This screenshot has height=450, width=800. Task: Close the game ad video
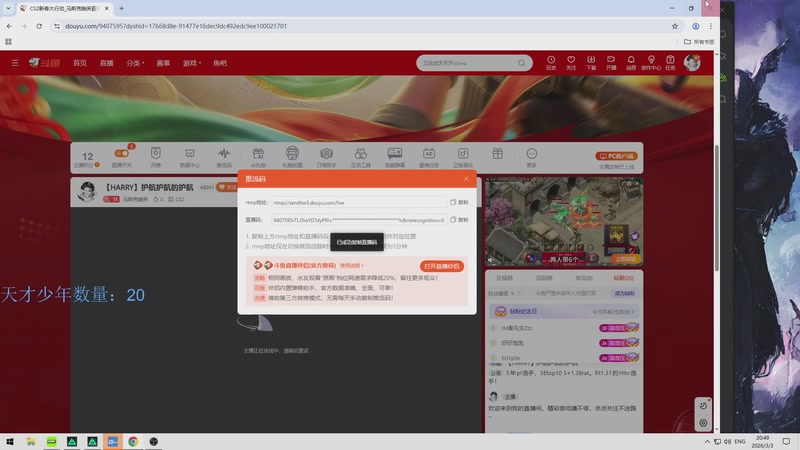point(637,183)
